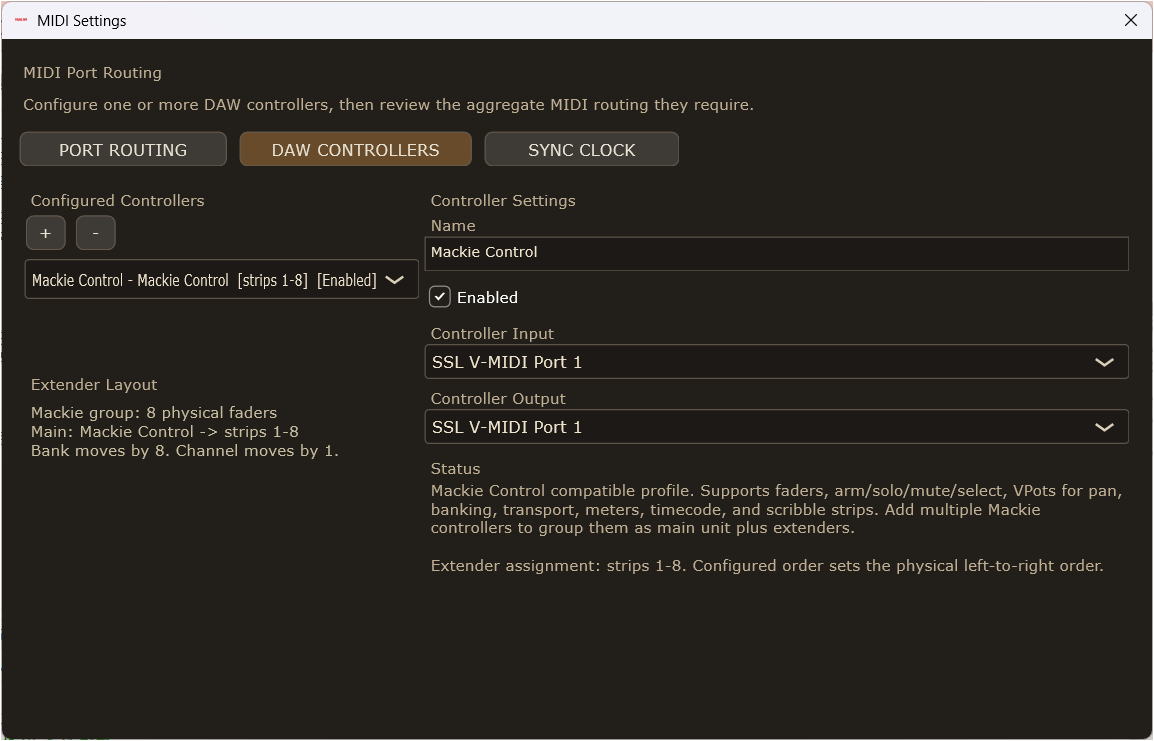Screen dimensions: 1154x741
Task: Open the configured controllers dropdown list
Action: click(x=222, y=280)
